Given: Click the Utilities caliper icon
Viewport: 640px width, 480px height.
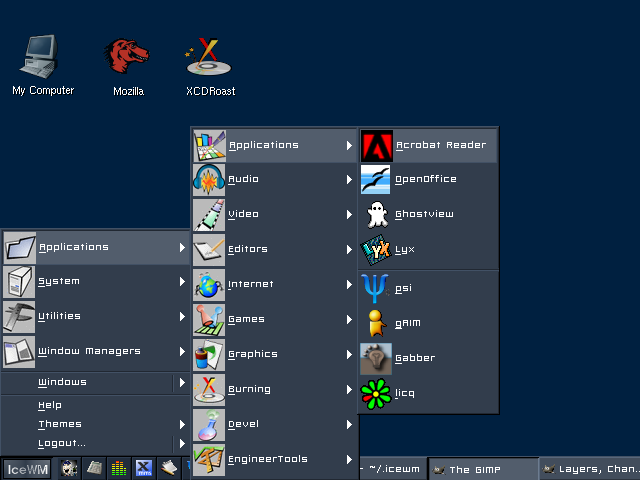Looking at the screenshot, I should (19, 316).
